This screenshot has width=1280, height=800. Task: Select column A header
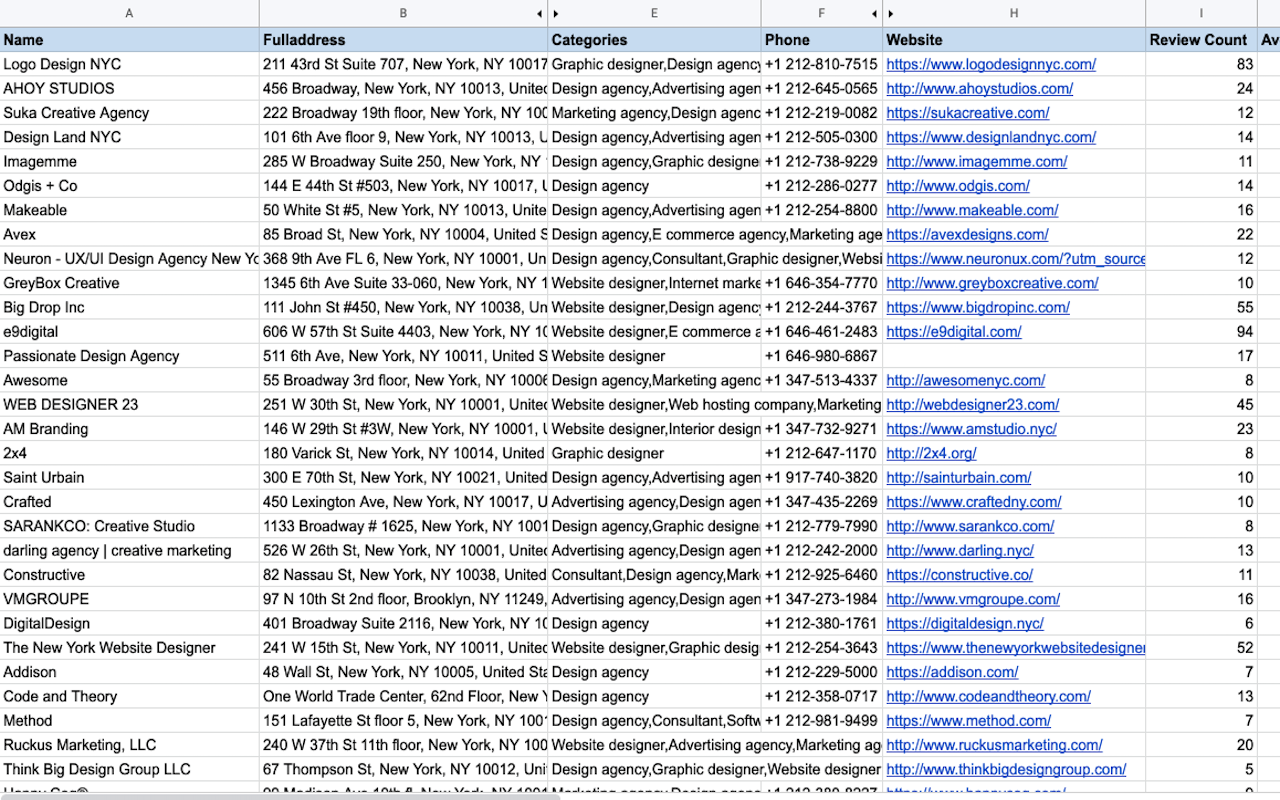tap(130, 14)
